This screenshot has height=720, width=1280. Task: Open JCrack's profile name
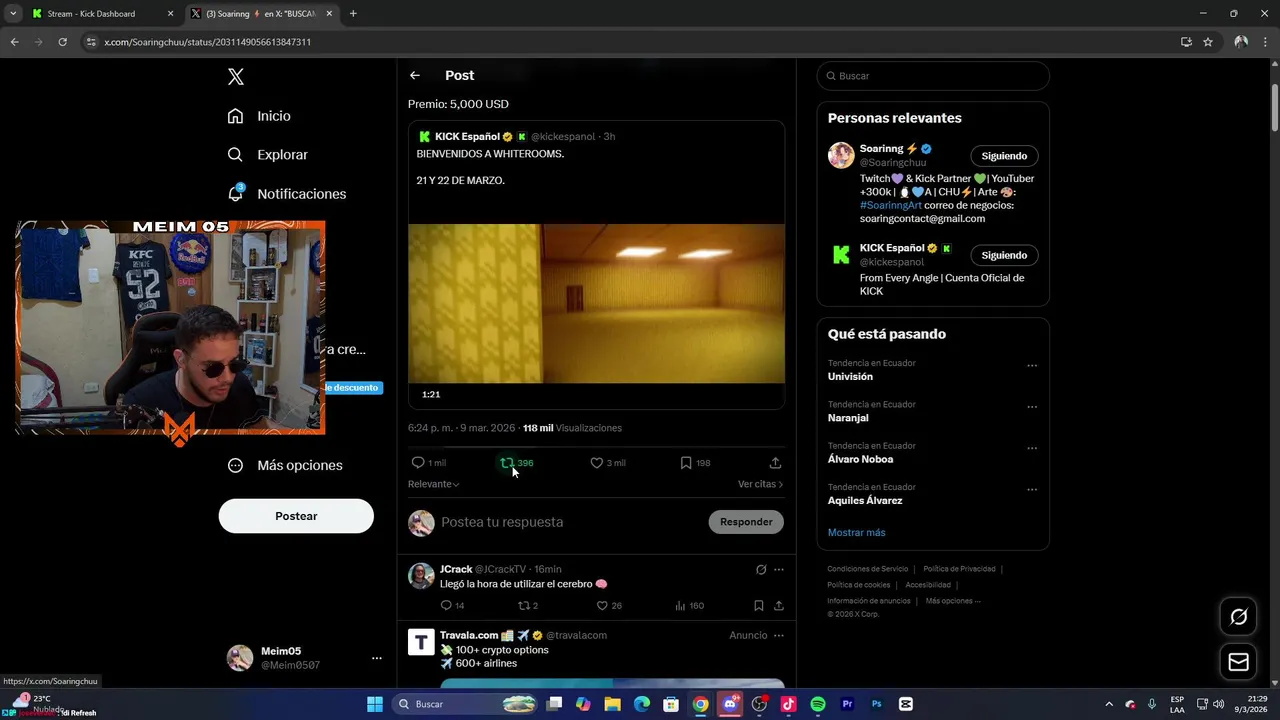[x=456, y=569]
